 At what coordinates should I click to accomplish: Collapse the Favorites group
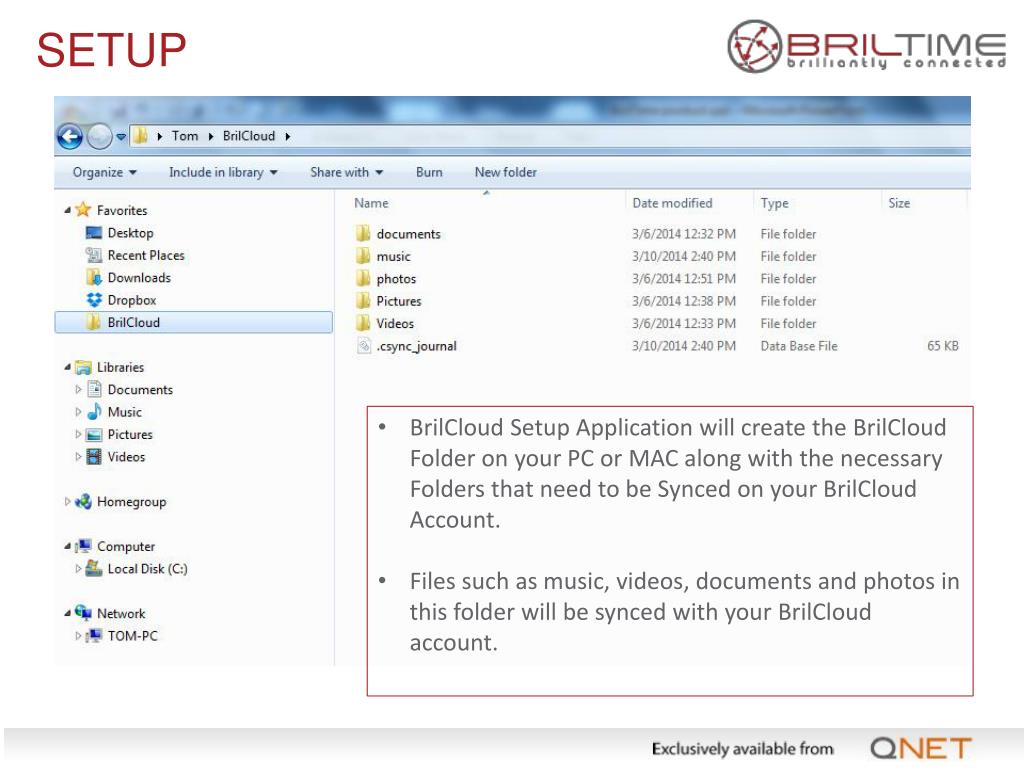(67, 210)
